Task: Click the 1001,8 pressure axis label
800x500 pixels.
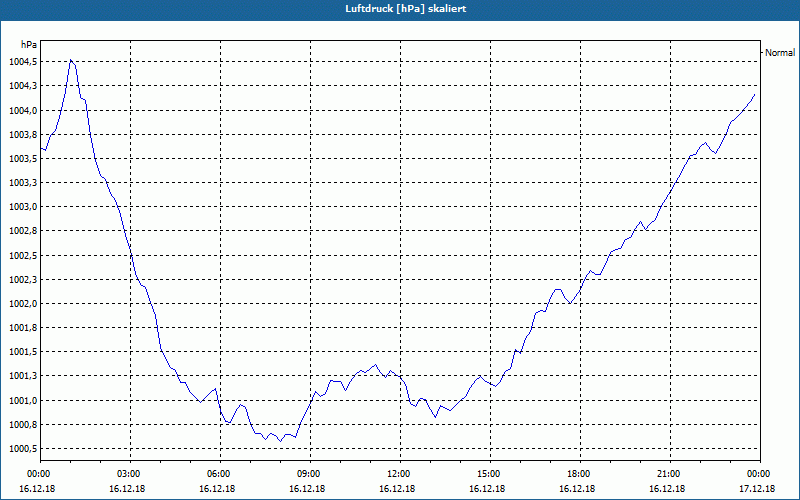Action: click(22, 328)
